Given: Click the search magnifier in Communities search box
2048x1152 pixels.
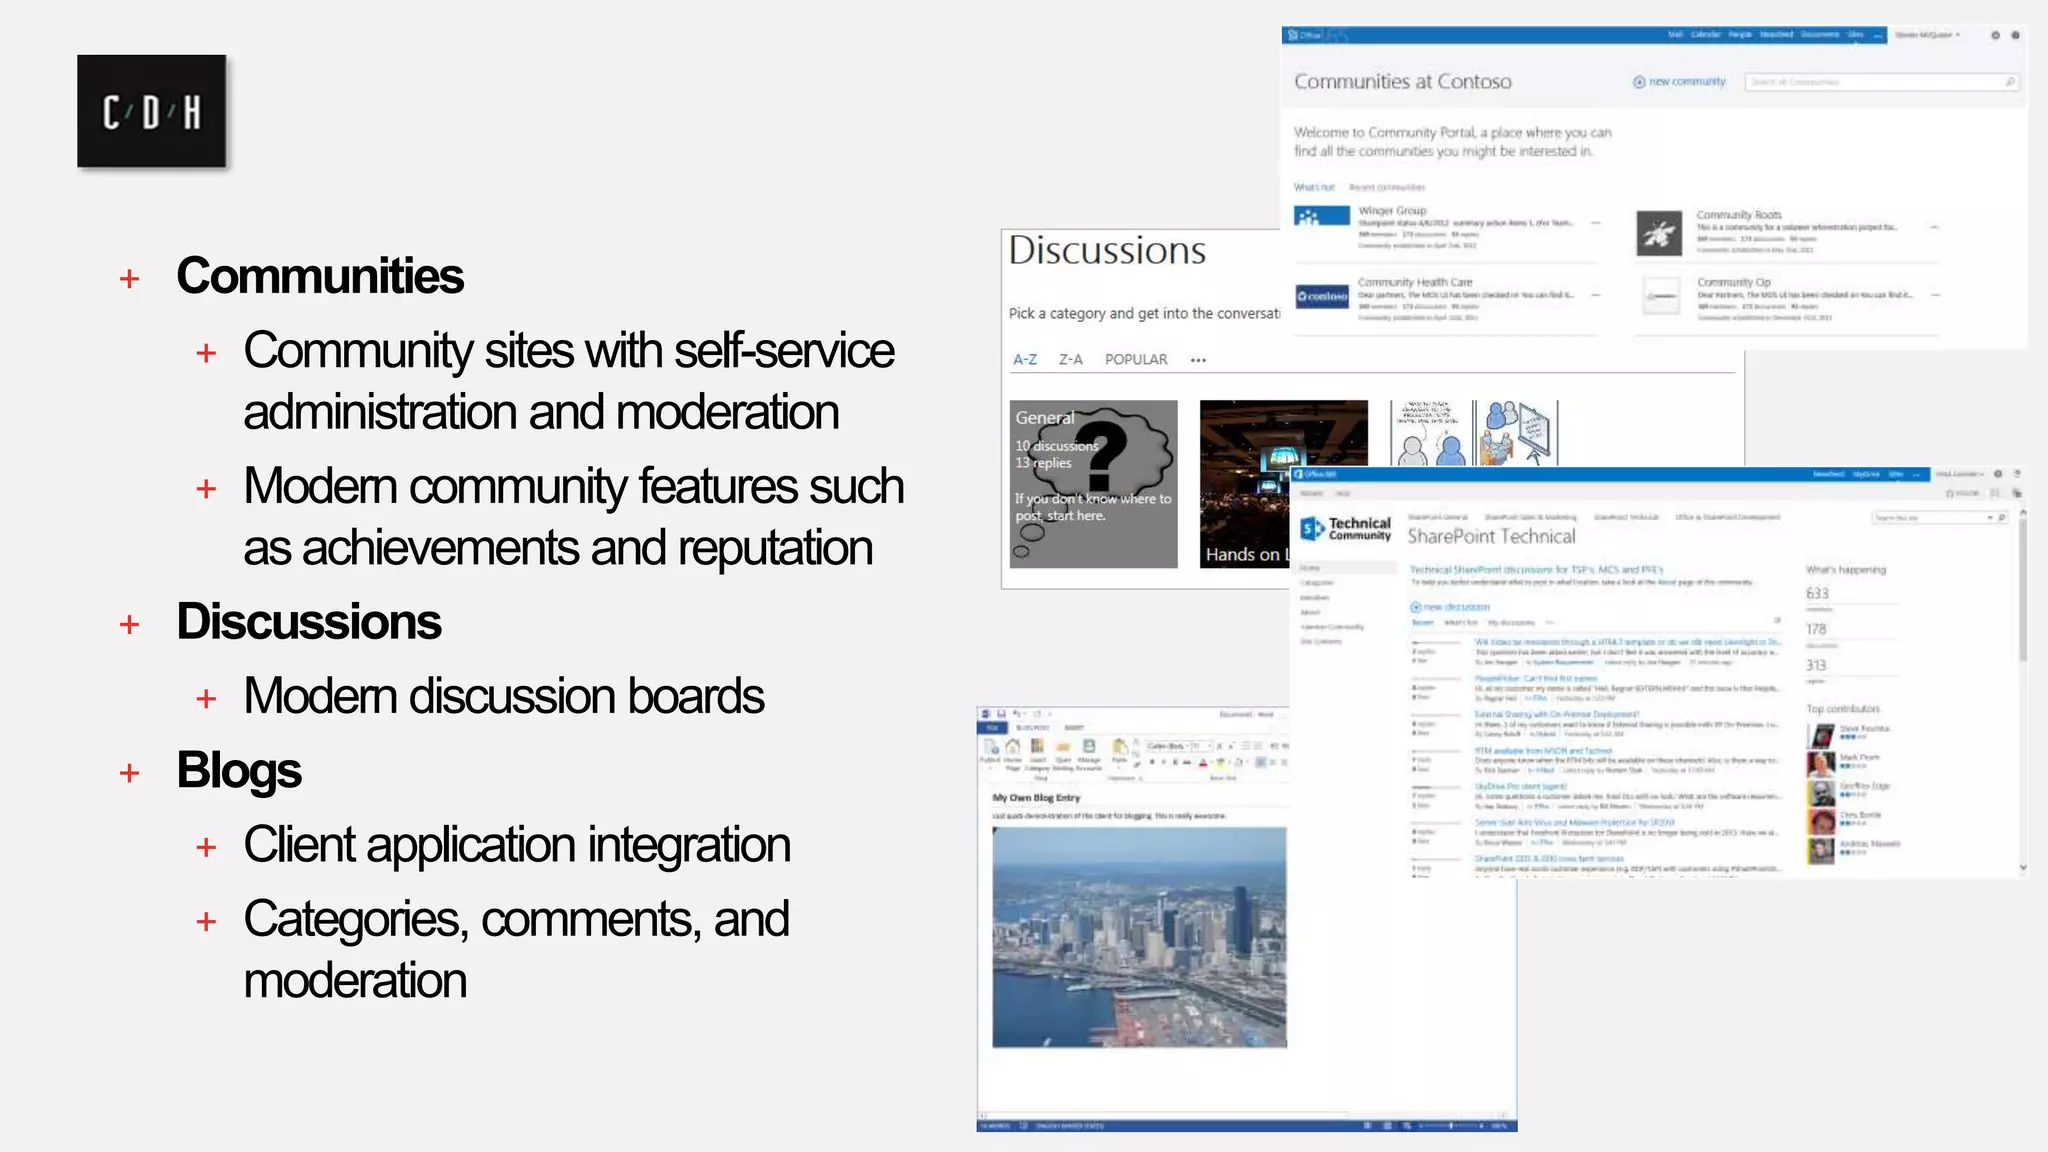Looking at the screenshot, I should pyautogui.click(x=2009, y=82).
